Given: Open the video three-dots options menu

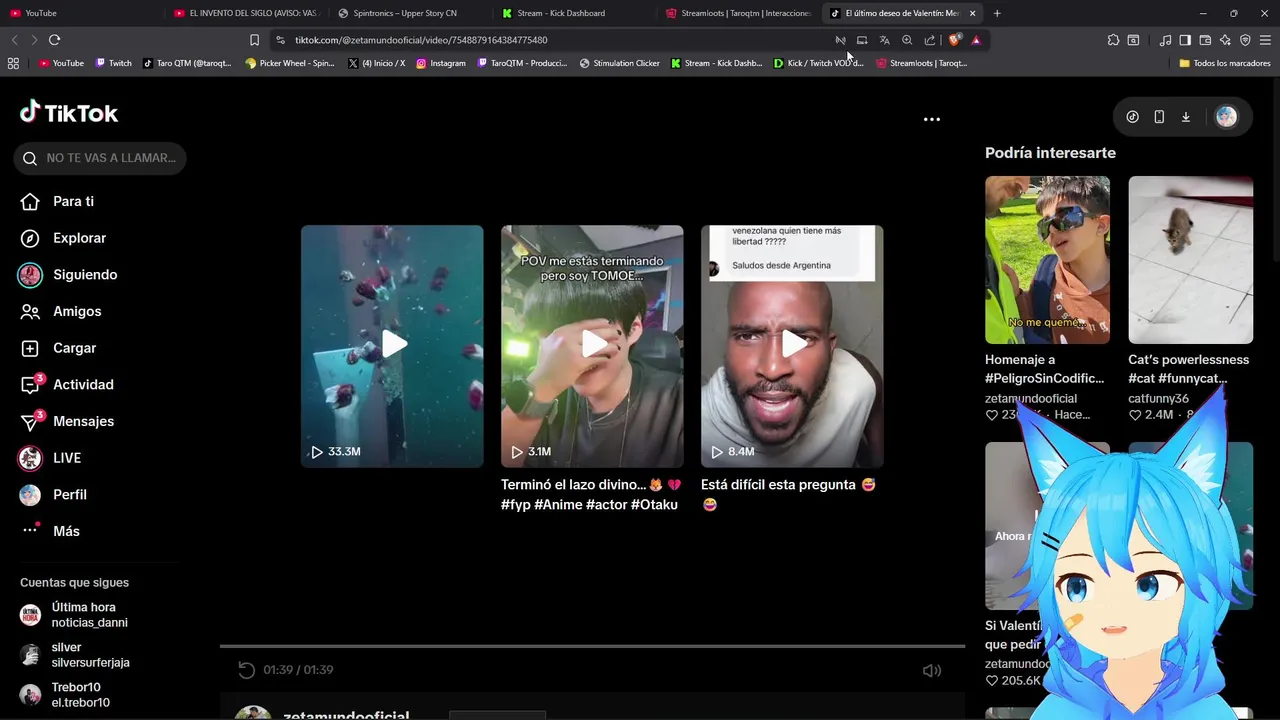Looking at the screenshot, I should pos(931,119).
